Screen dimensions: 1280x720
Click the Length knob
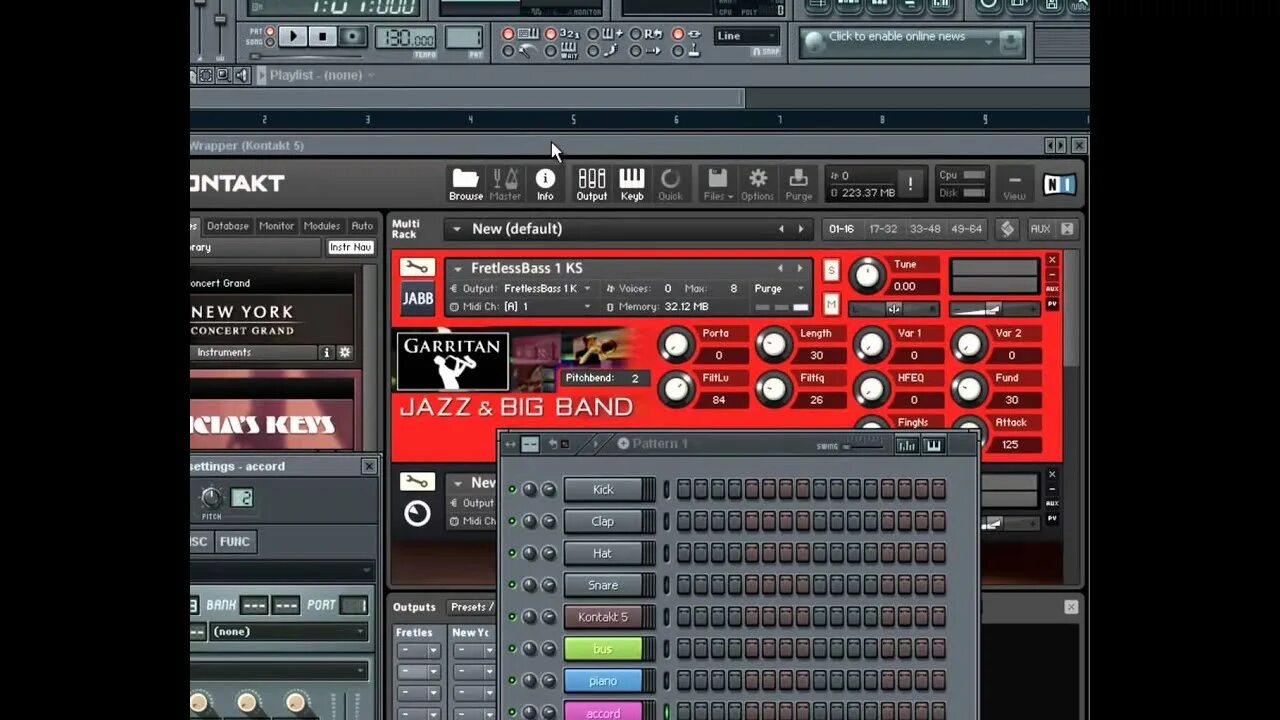(x=774, y=345)
